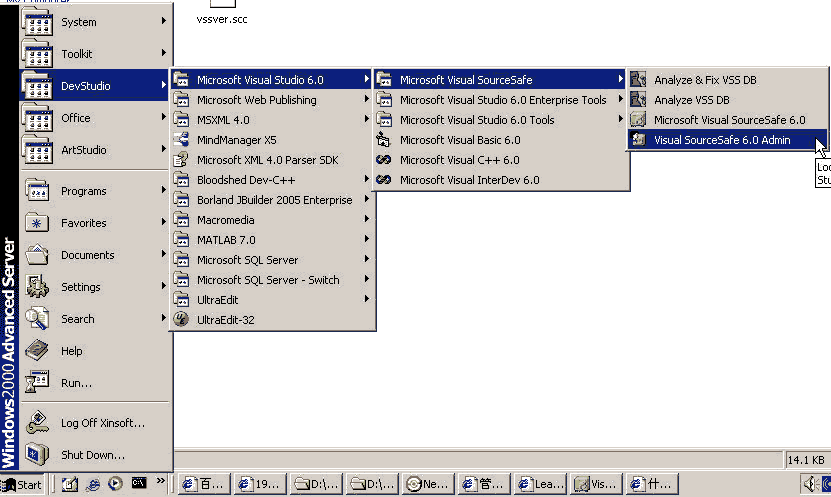
Task: Click the Log Off key icon
Action: (37, 422)
